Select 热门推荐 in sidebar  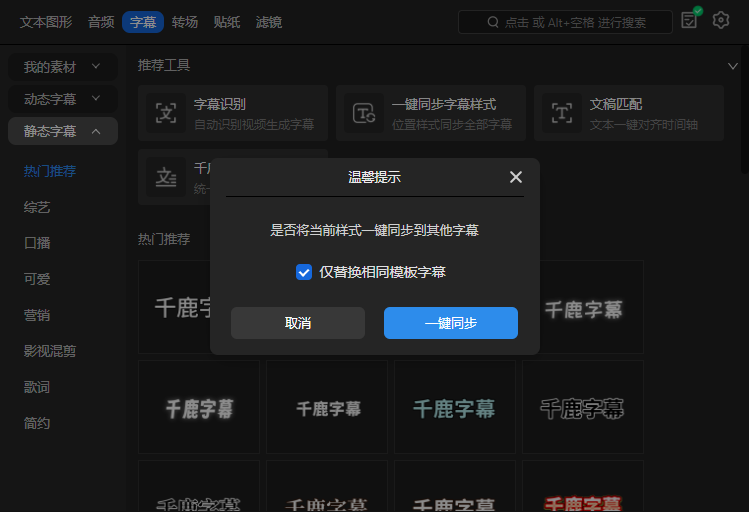coord(50,171)
